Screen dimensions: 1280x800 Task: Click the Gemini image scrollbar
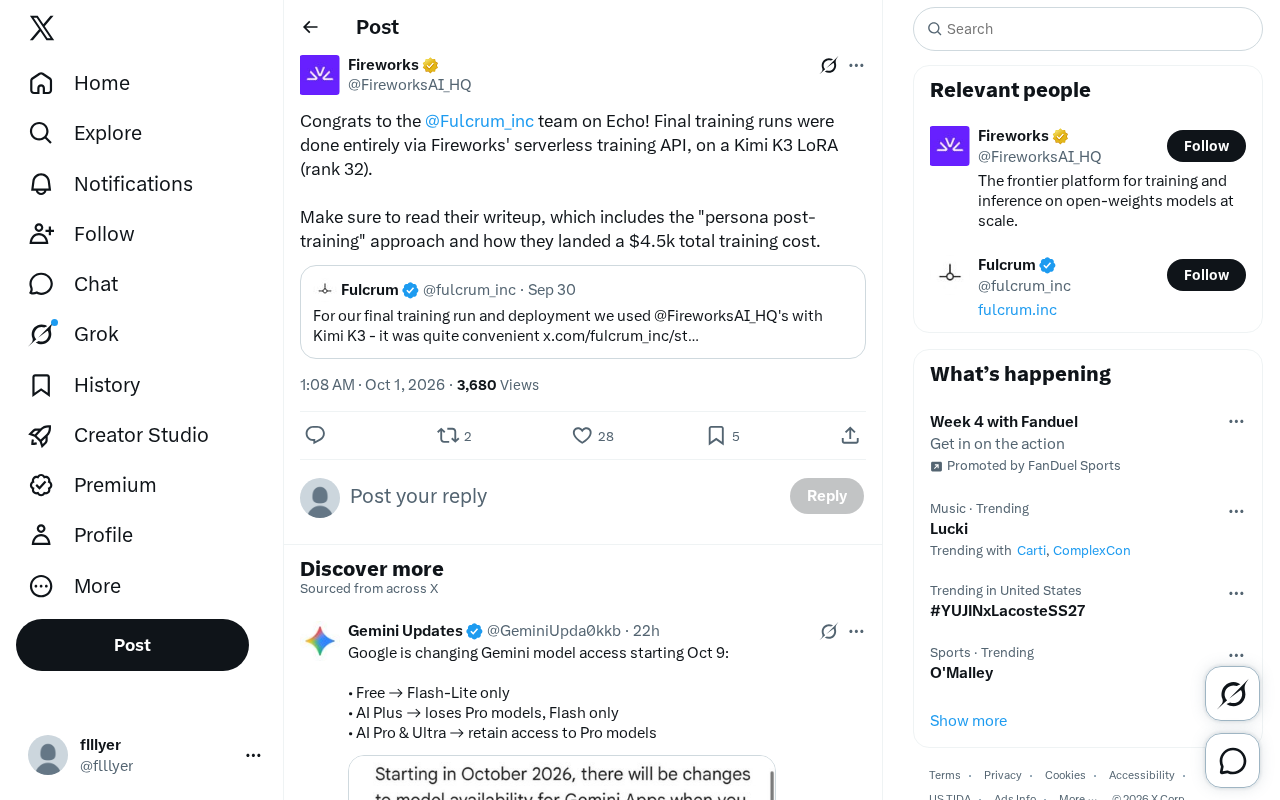[771, 783]
